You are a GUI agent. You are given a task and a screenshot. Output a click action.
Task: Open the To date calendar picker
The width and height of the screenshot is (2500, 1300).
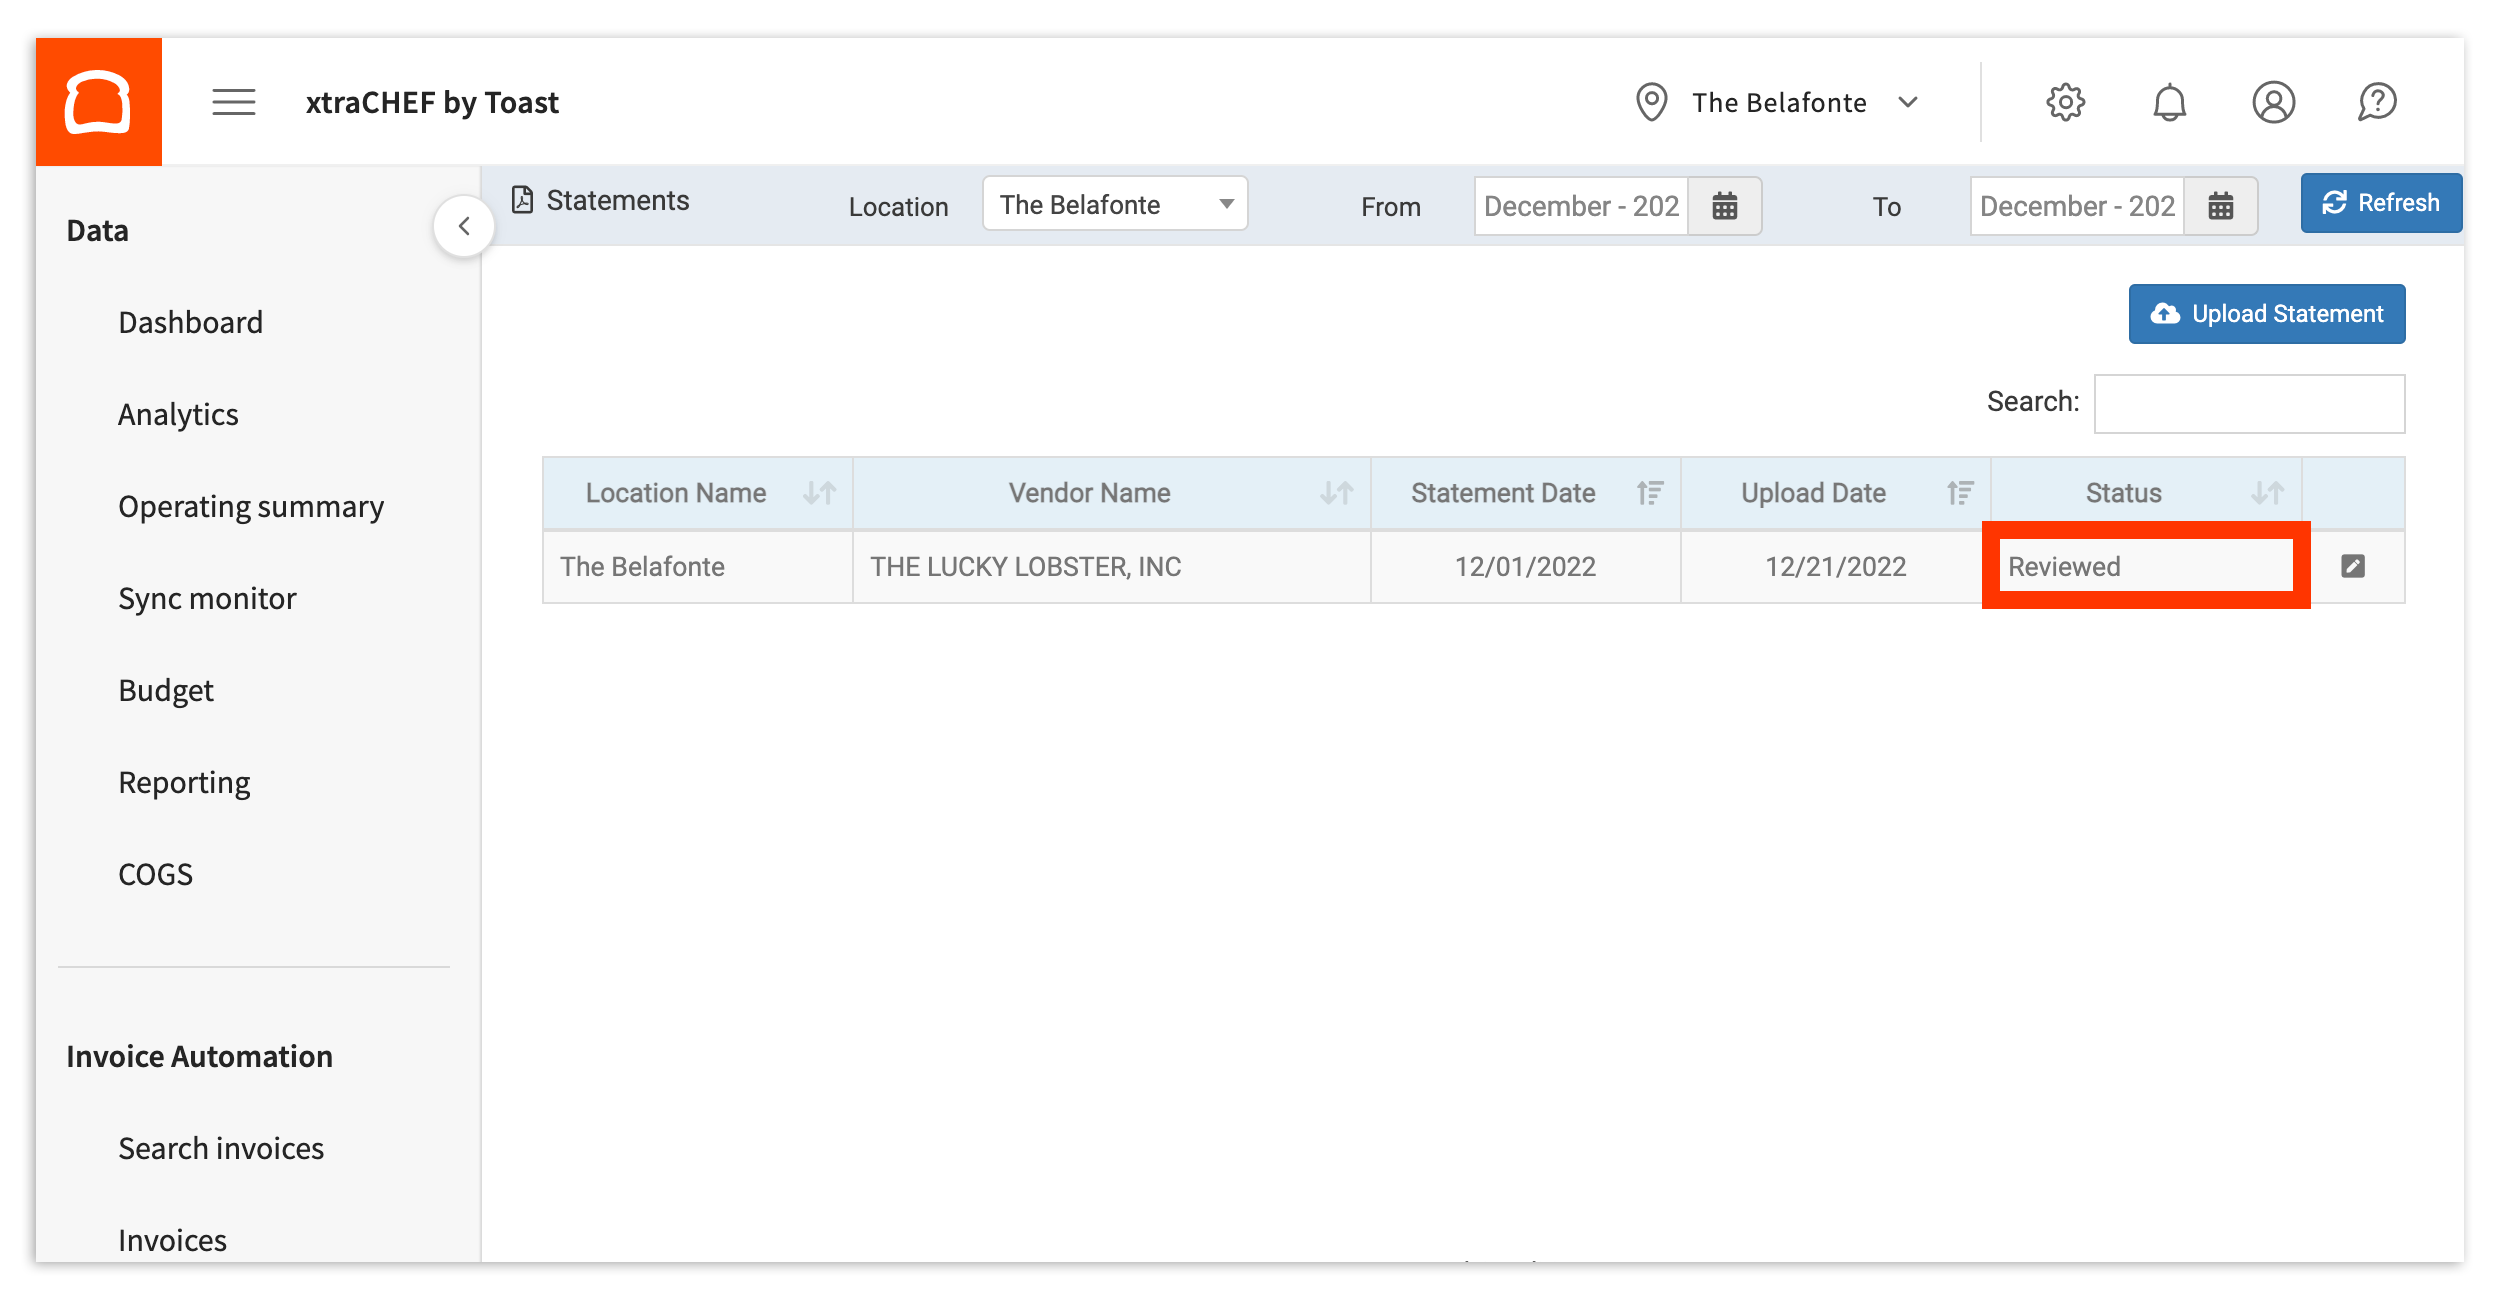[x=2220, y=206]
